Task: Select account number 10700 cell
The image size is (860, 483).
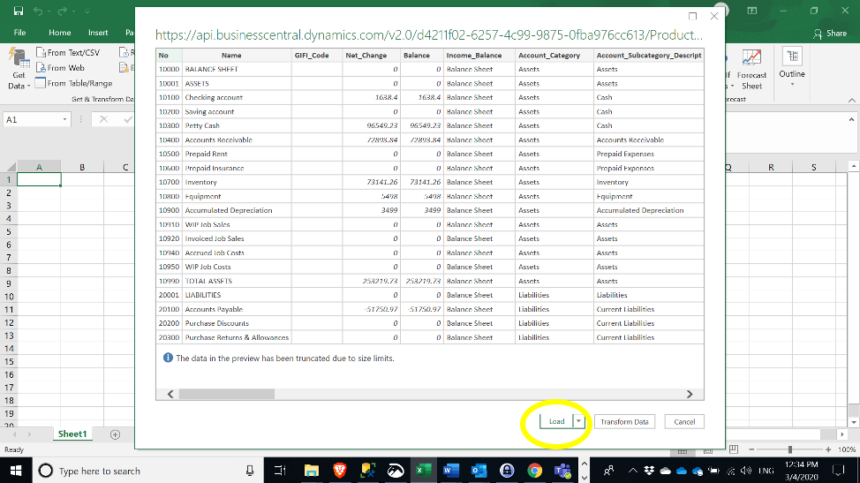Action: point(169,182)
